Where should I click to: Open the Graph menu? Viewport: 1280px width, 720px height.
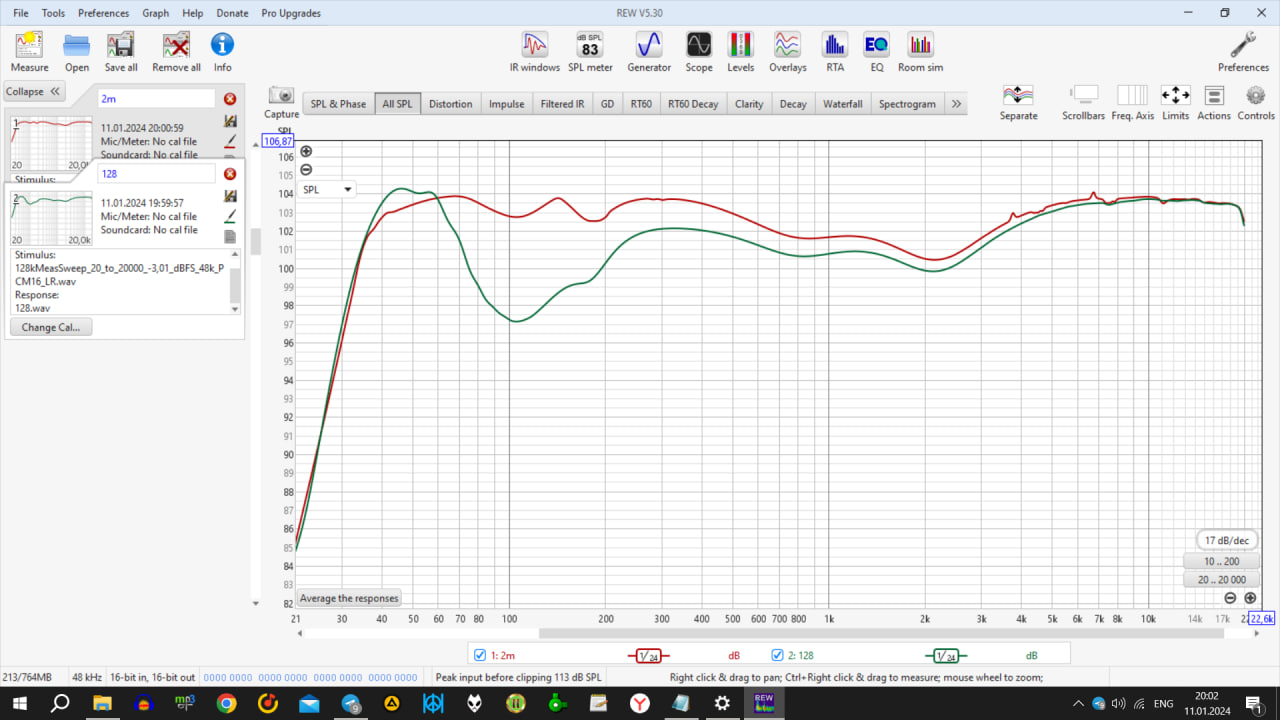tap(155, 13)
